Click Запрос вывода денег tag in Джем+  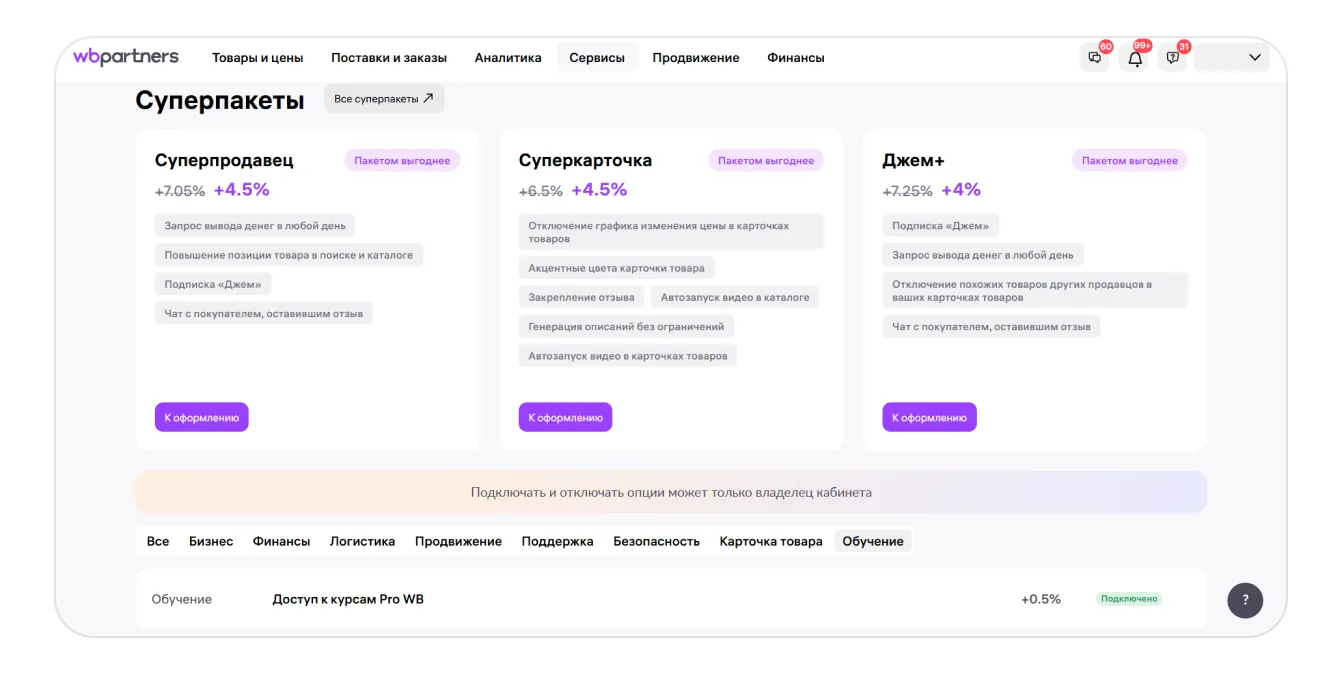click(x=983, y=255)
